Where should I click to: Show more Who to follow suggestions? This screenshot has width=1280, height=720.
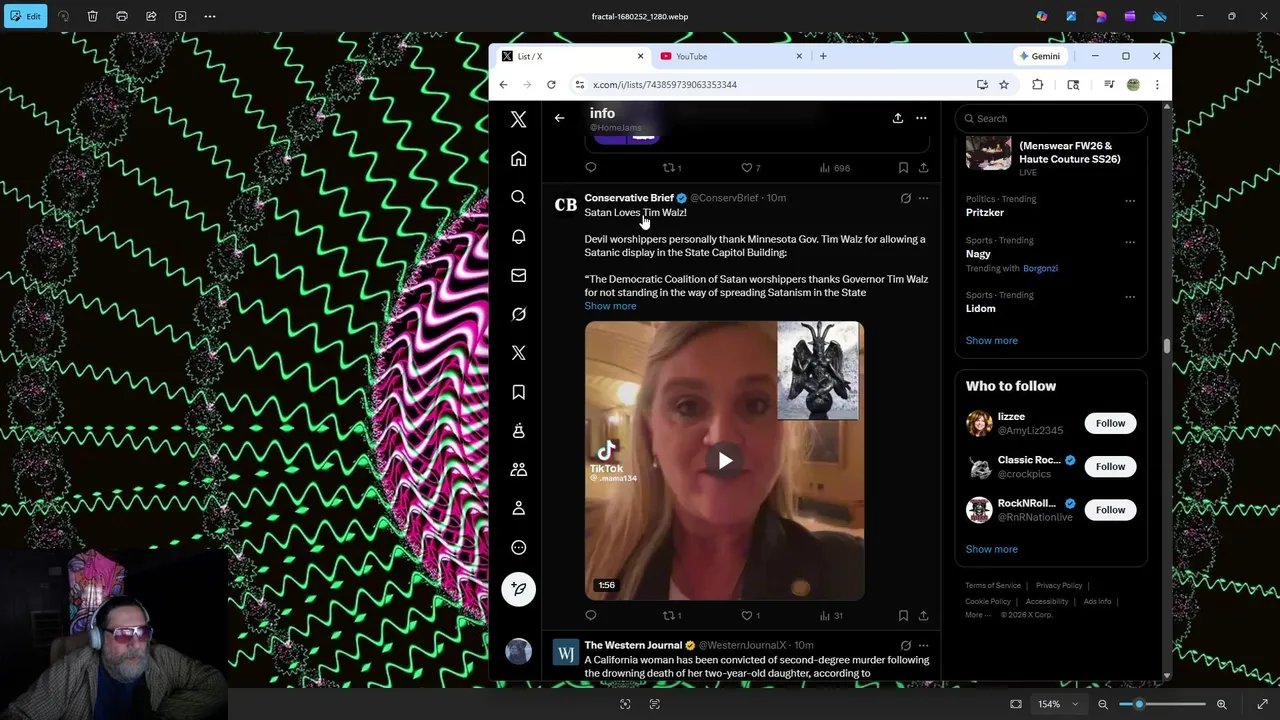pos(991,549)
